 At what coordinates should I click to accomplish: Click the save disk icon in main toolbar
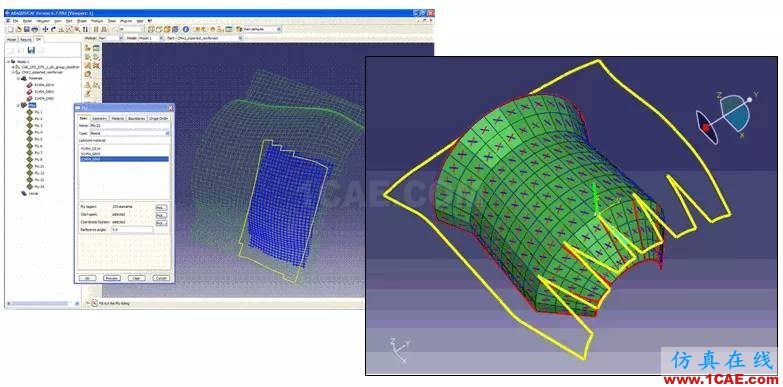click(26, 29)
